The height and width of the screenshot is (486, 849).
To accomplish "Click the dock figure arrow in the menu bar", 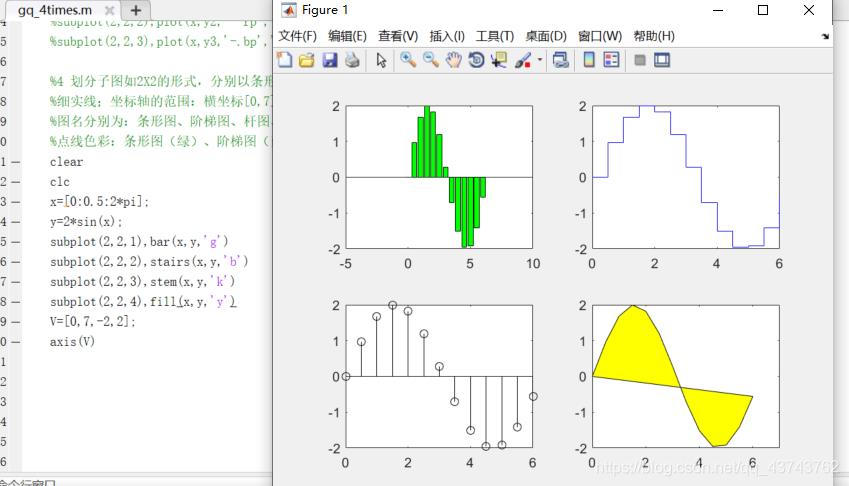I will (x=825, y=36).
